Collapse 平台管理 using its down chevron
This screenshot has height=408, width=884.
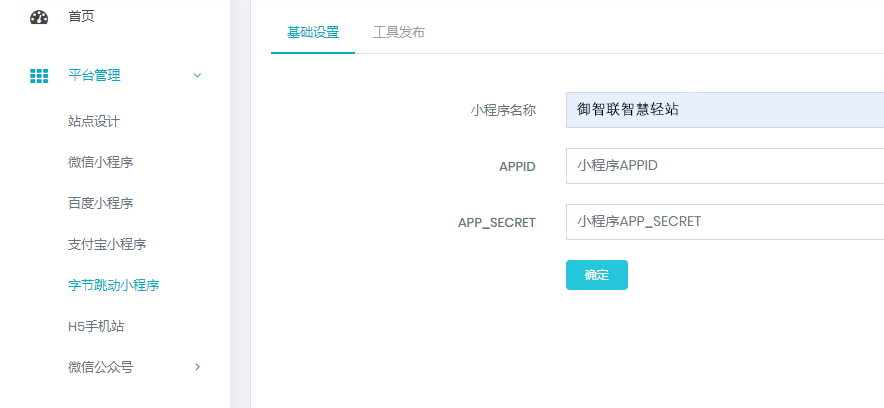(x=197, y=75)
